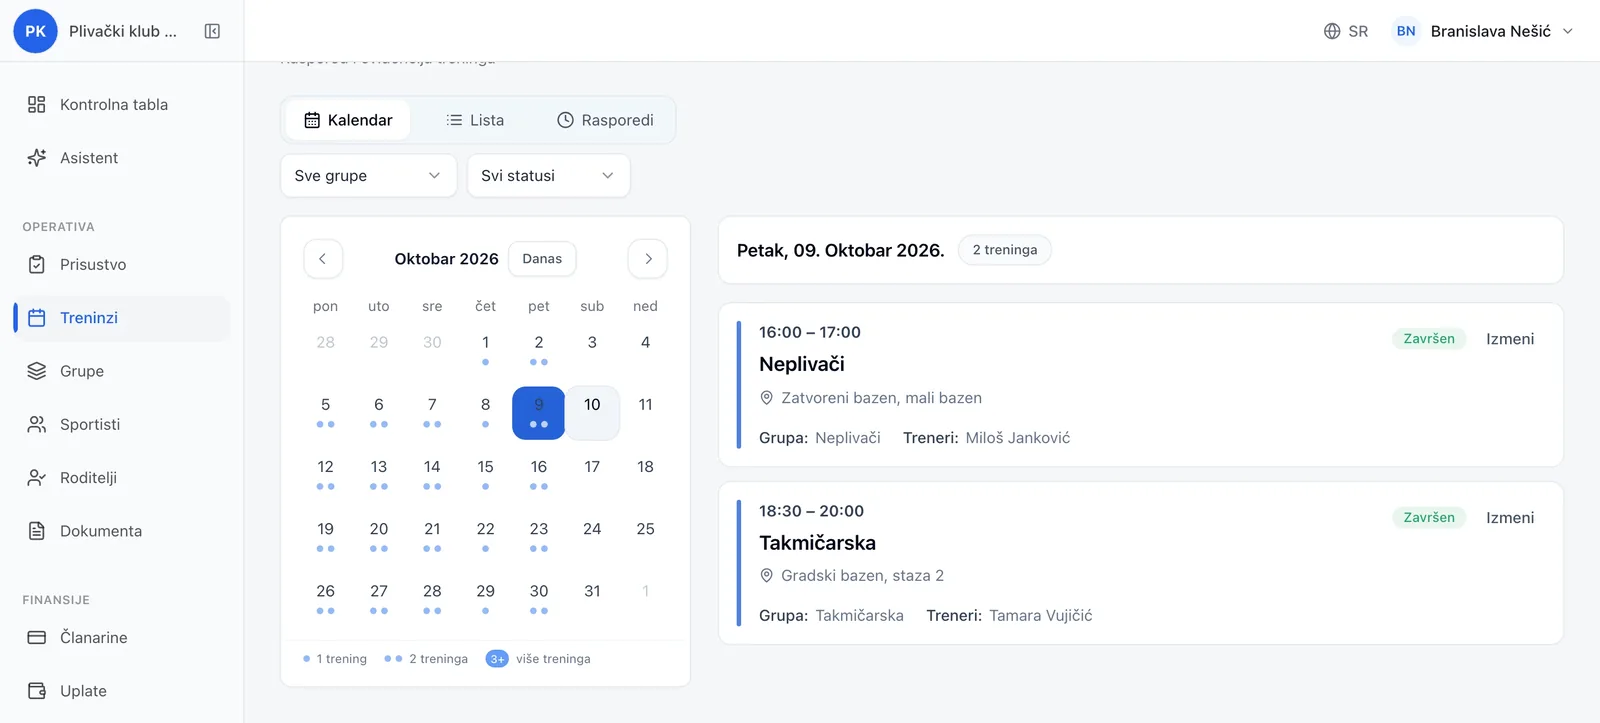Select October 22 in the calendar
This screenshot has height=723, width=1600.
[x=485, y=536]
